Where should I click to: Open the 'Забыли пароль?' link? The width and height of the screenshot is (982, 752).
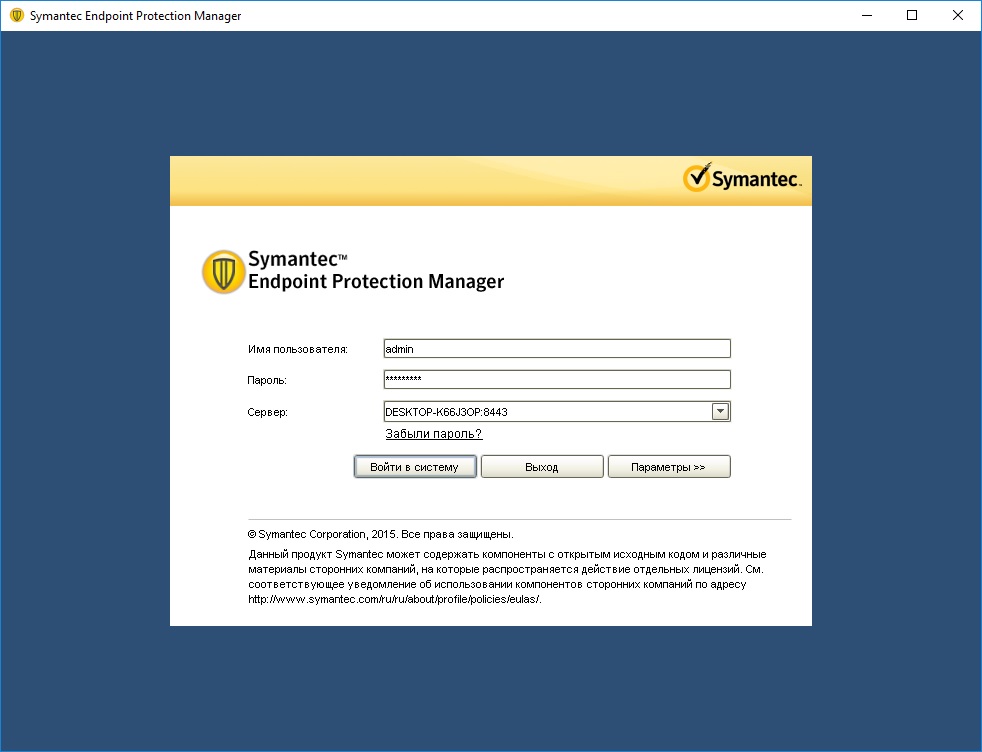(433, 434)
